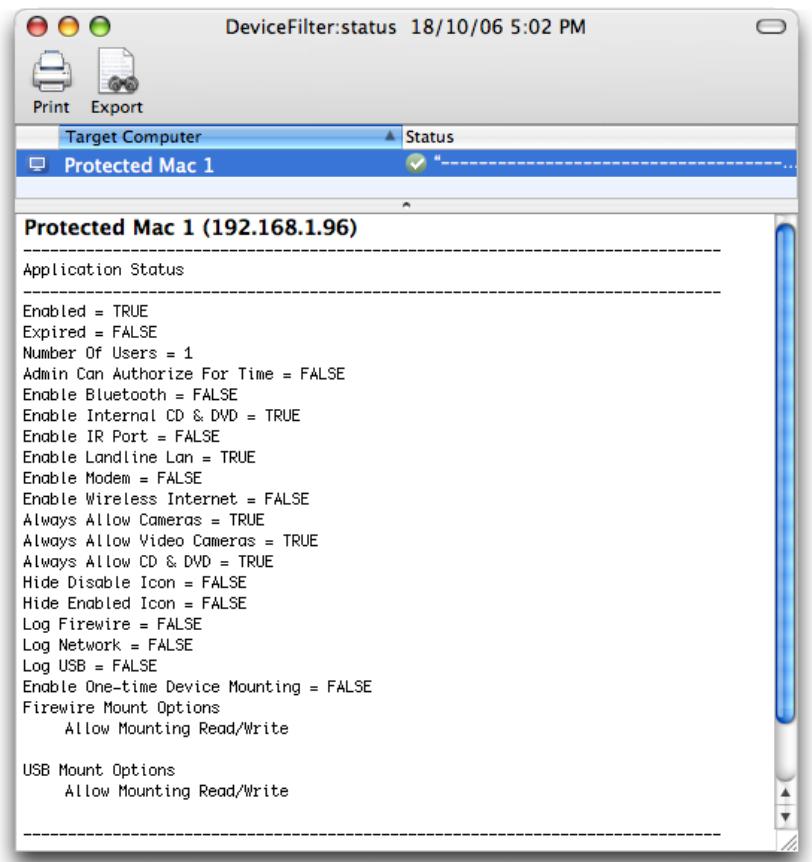Click the split pane divider handle
The image size is (812, 862).
(x=406, y=205)
